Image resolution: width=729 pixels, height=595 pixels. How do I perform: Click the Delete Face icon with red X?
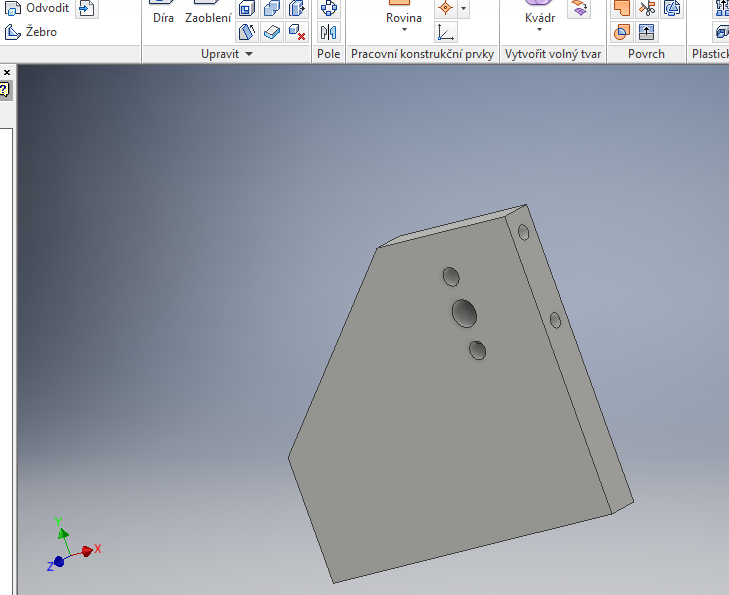click(297, 32)
